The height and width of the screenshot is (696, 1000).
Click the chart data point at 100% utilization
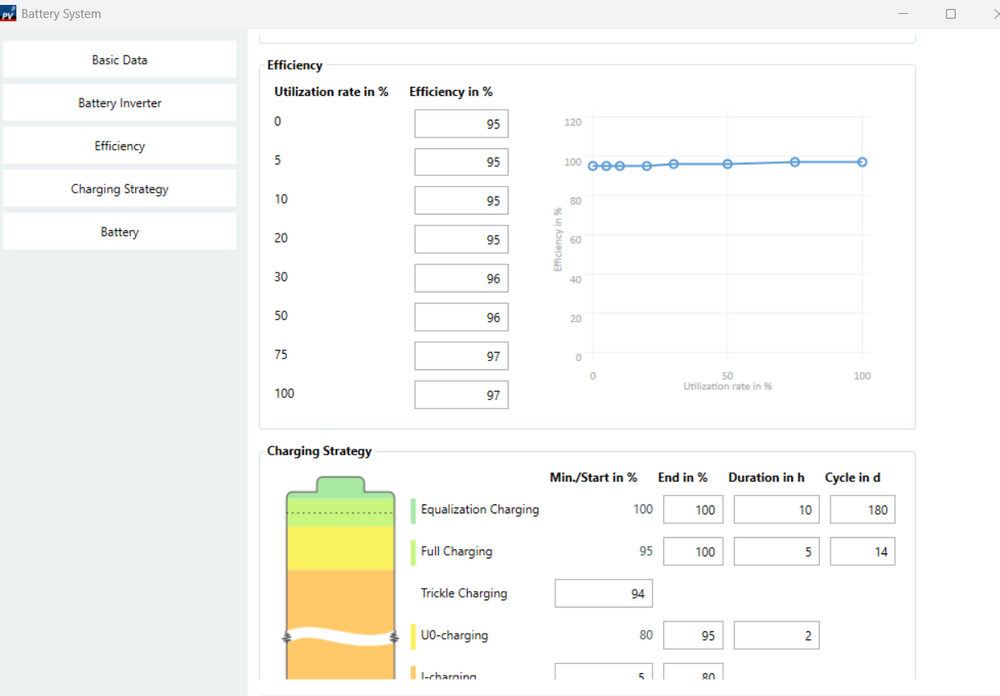(x=862, y=162)
